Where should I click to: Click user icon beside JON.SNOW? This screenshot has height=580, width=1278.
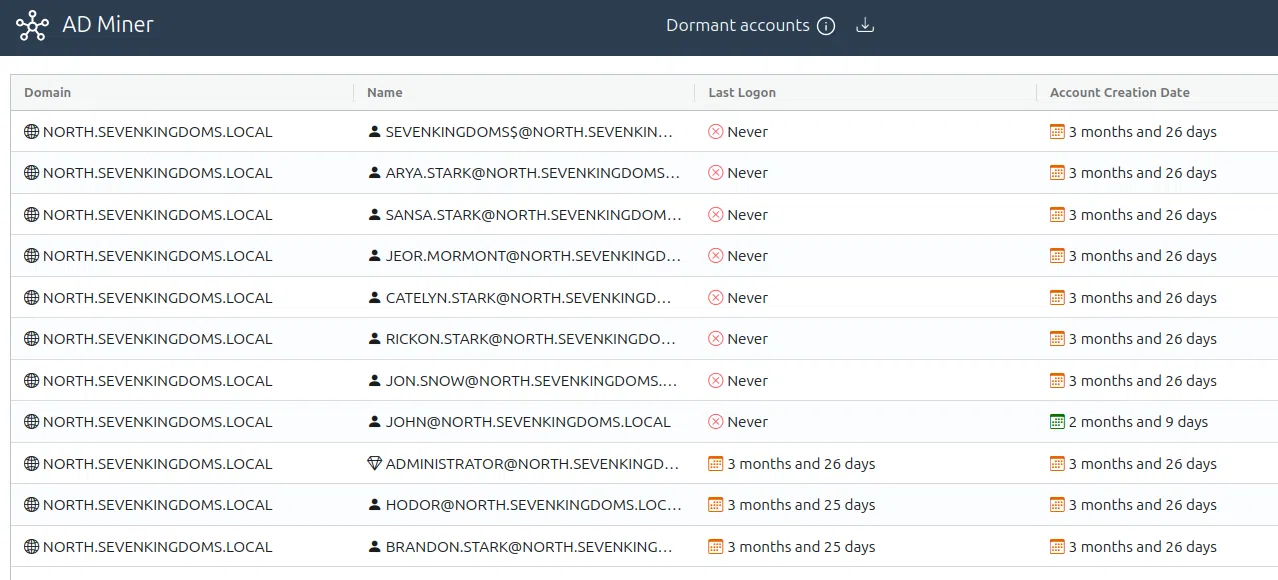click(375, 380)
